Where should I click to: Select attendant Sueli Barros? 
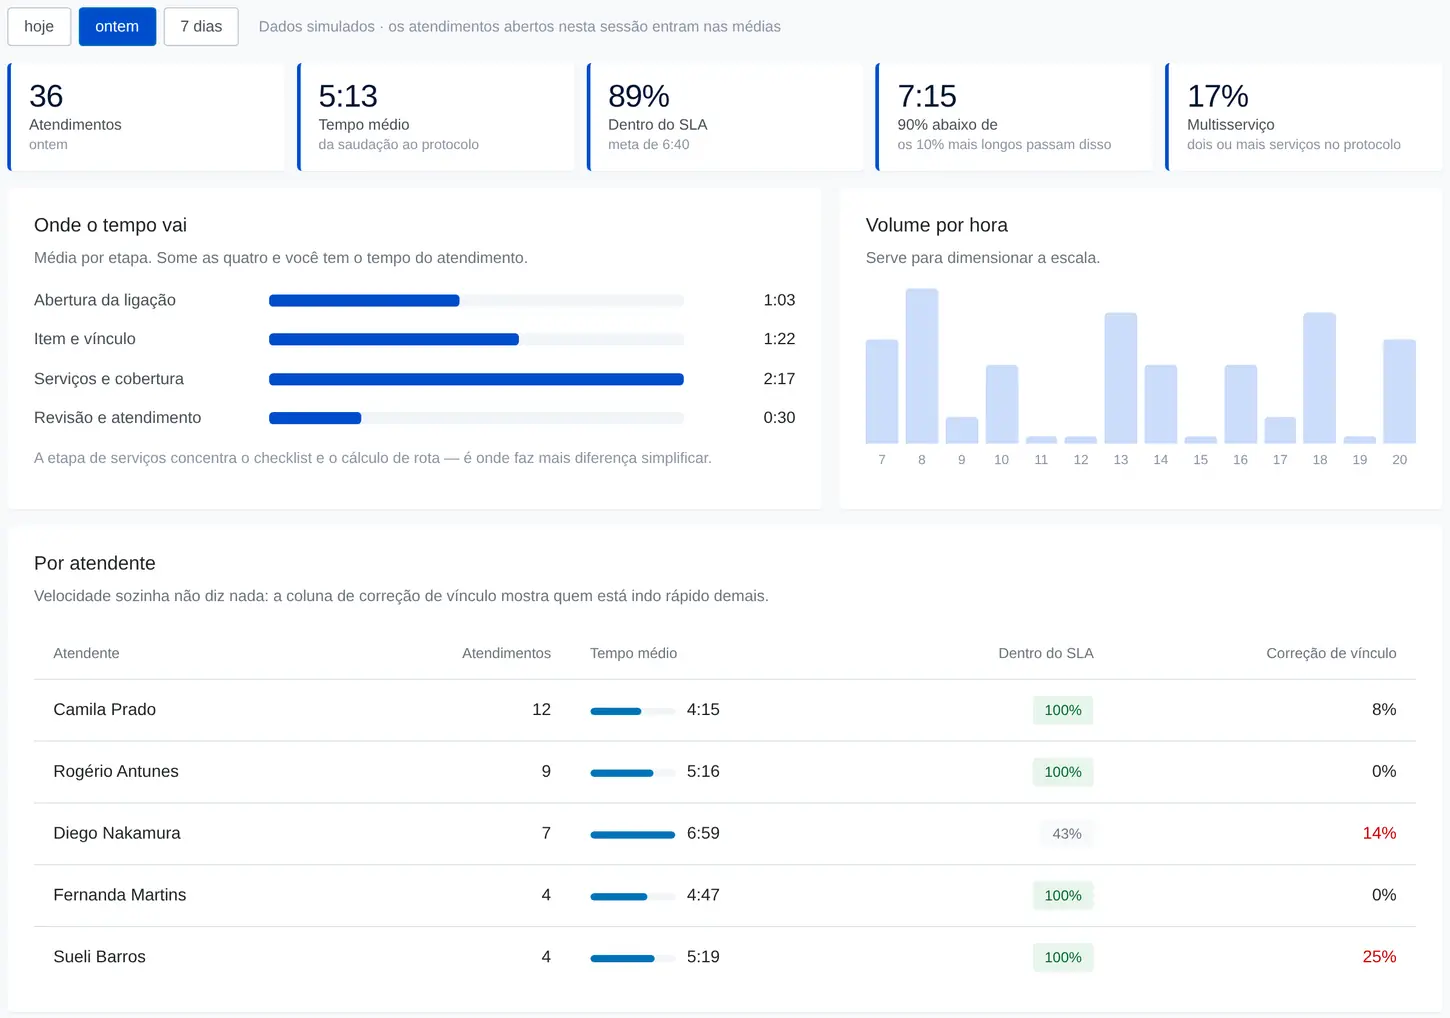[99, 958]
